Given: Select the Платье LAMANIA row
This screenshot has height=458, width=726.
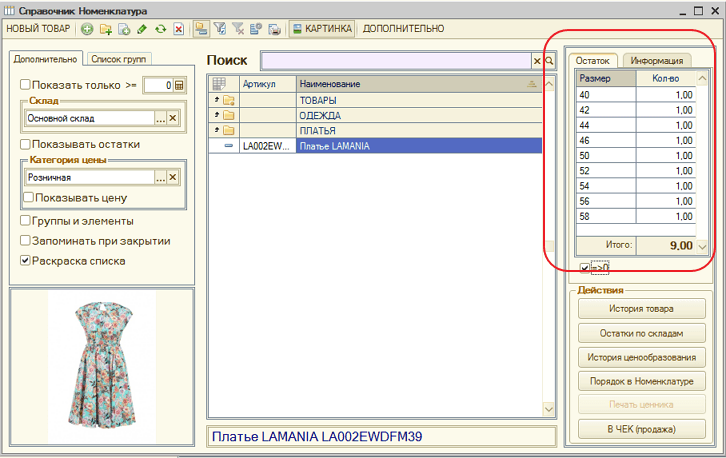Looking at the screenshot, I should click(x=419, y=146).
